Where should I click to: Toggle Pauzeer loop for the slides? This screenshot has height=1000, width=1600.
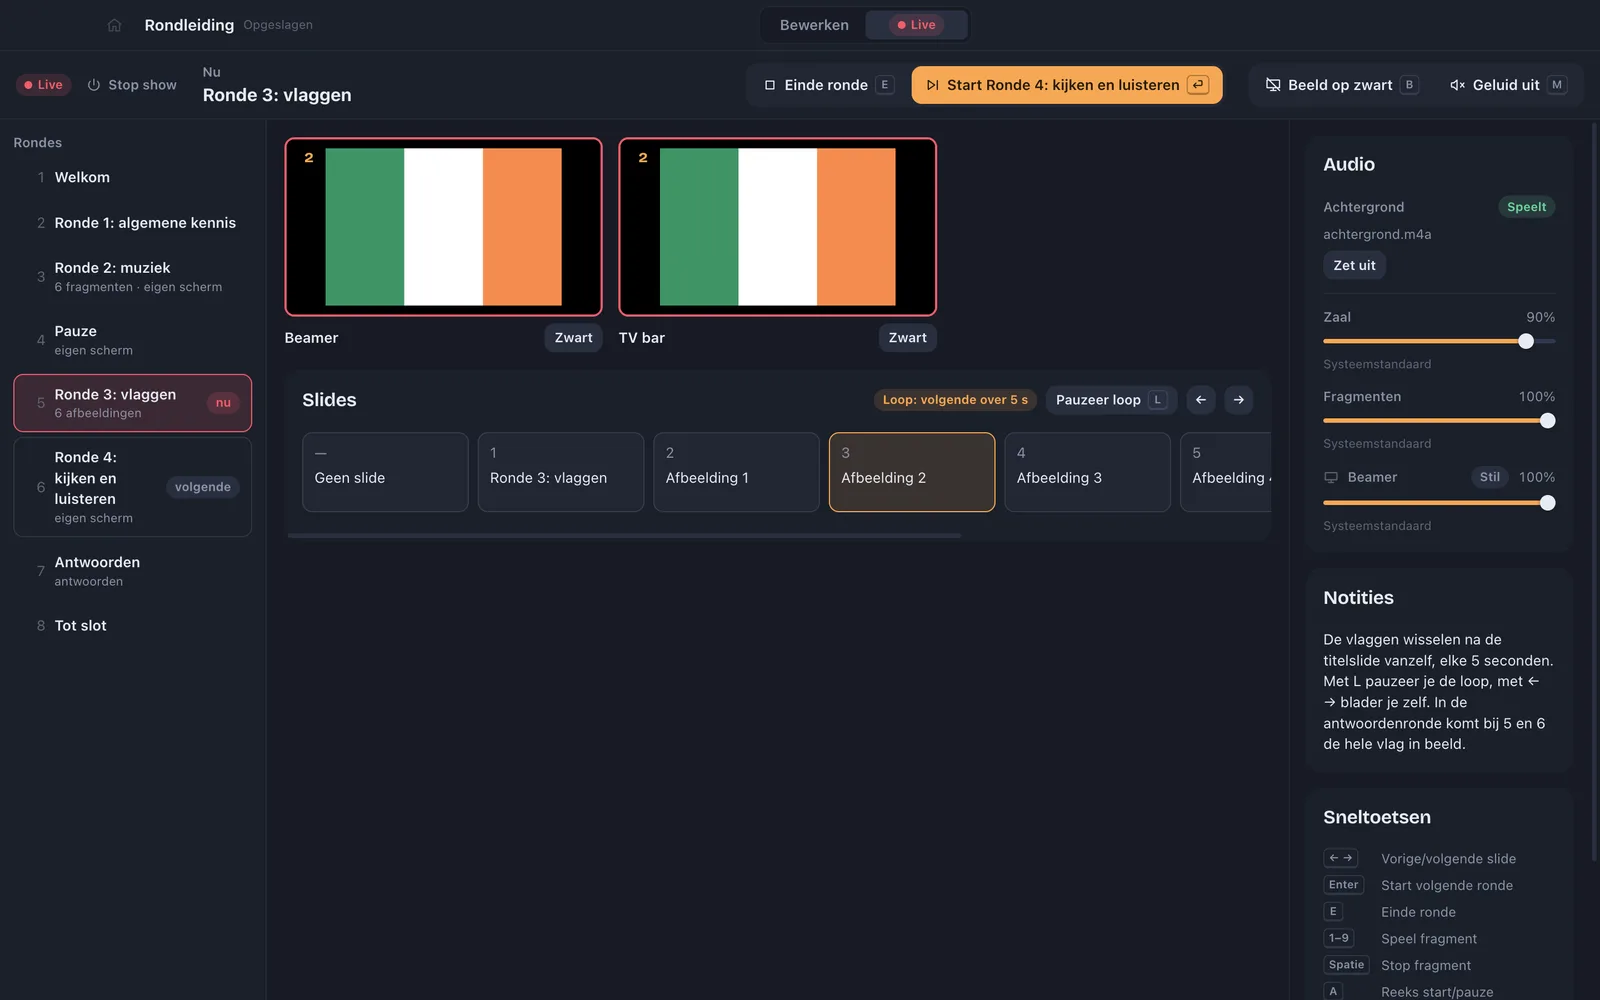point(1111,400)
